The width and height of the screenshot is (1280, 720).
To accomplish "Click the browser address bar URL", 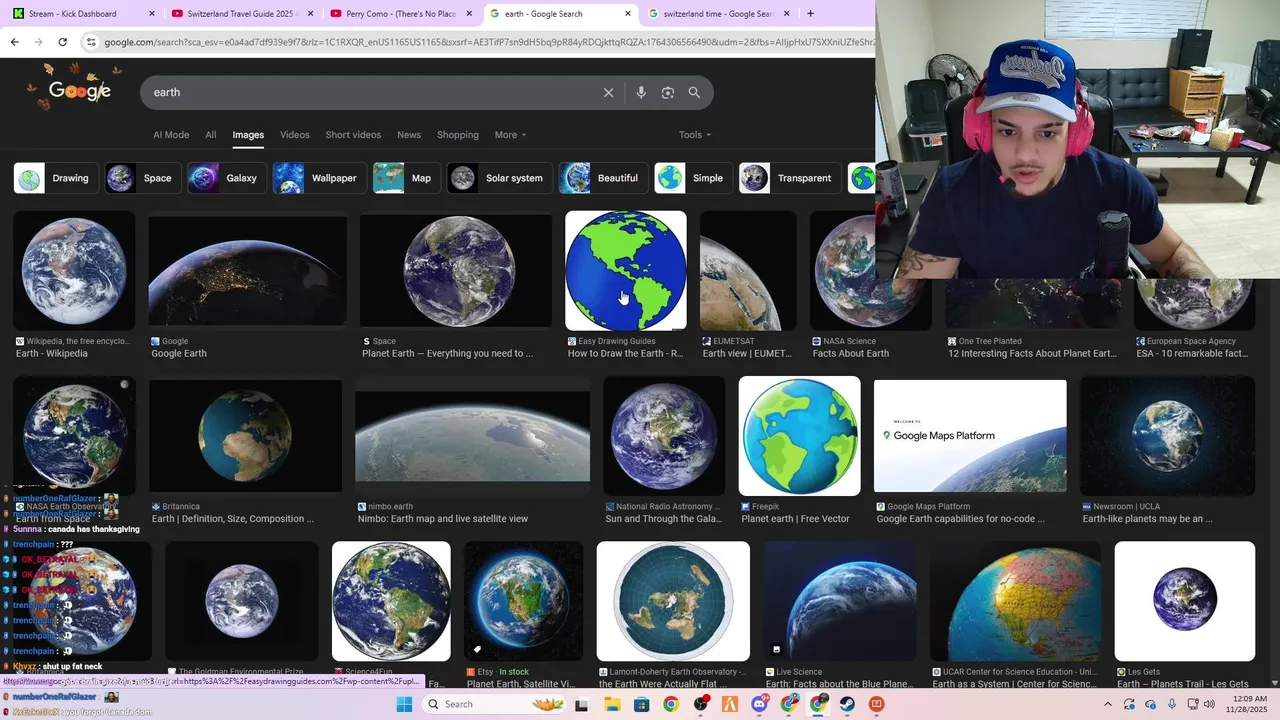I will click(488, 42).
